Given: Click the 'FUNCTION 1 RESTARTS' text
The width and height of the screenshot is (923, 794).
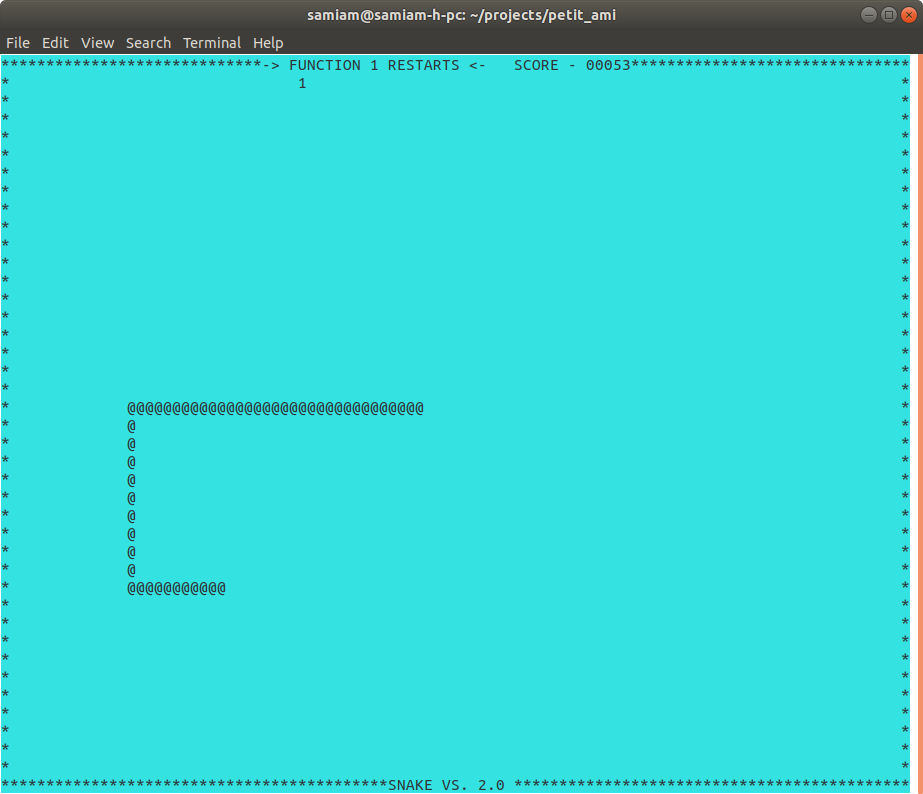Looking at the screenshot, I should click(374, 65).
